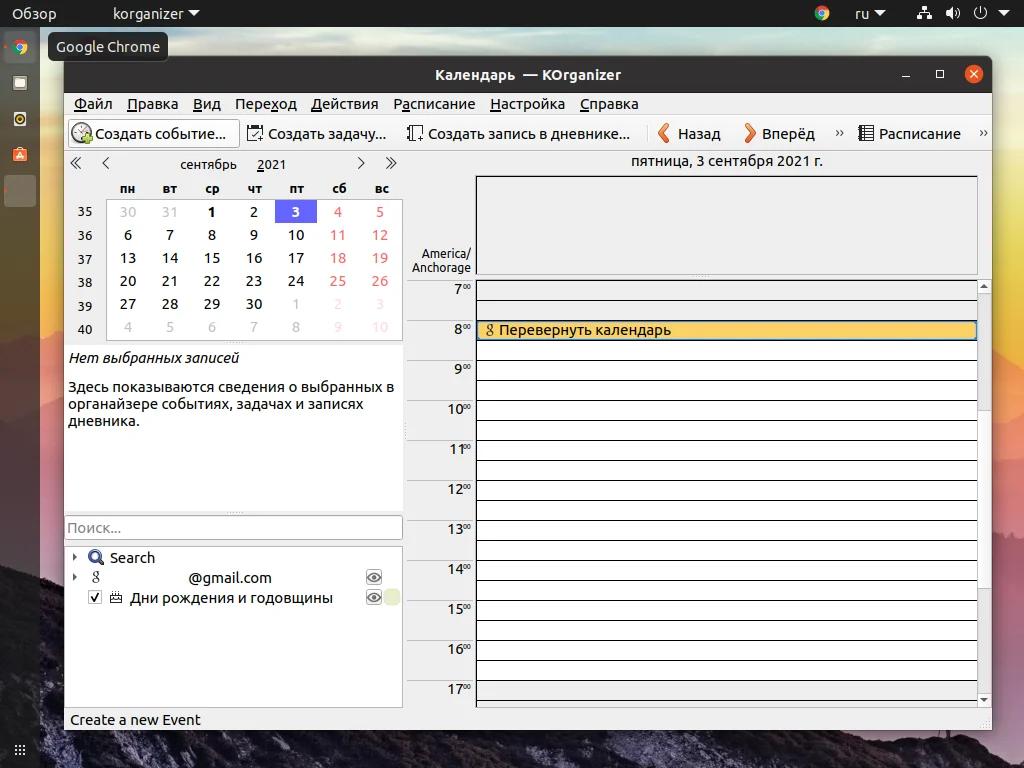Go forward with the Вперёд arrow
Image resolution: width=1024 pixels, height=768 pixels.
pos(750,133)
